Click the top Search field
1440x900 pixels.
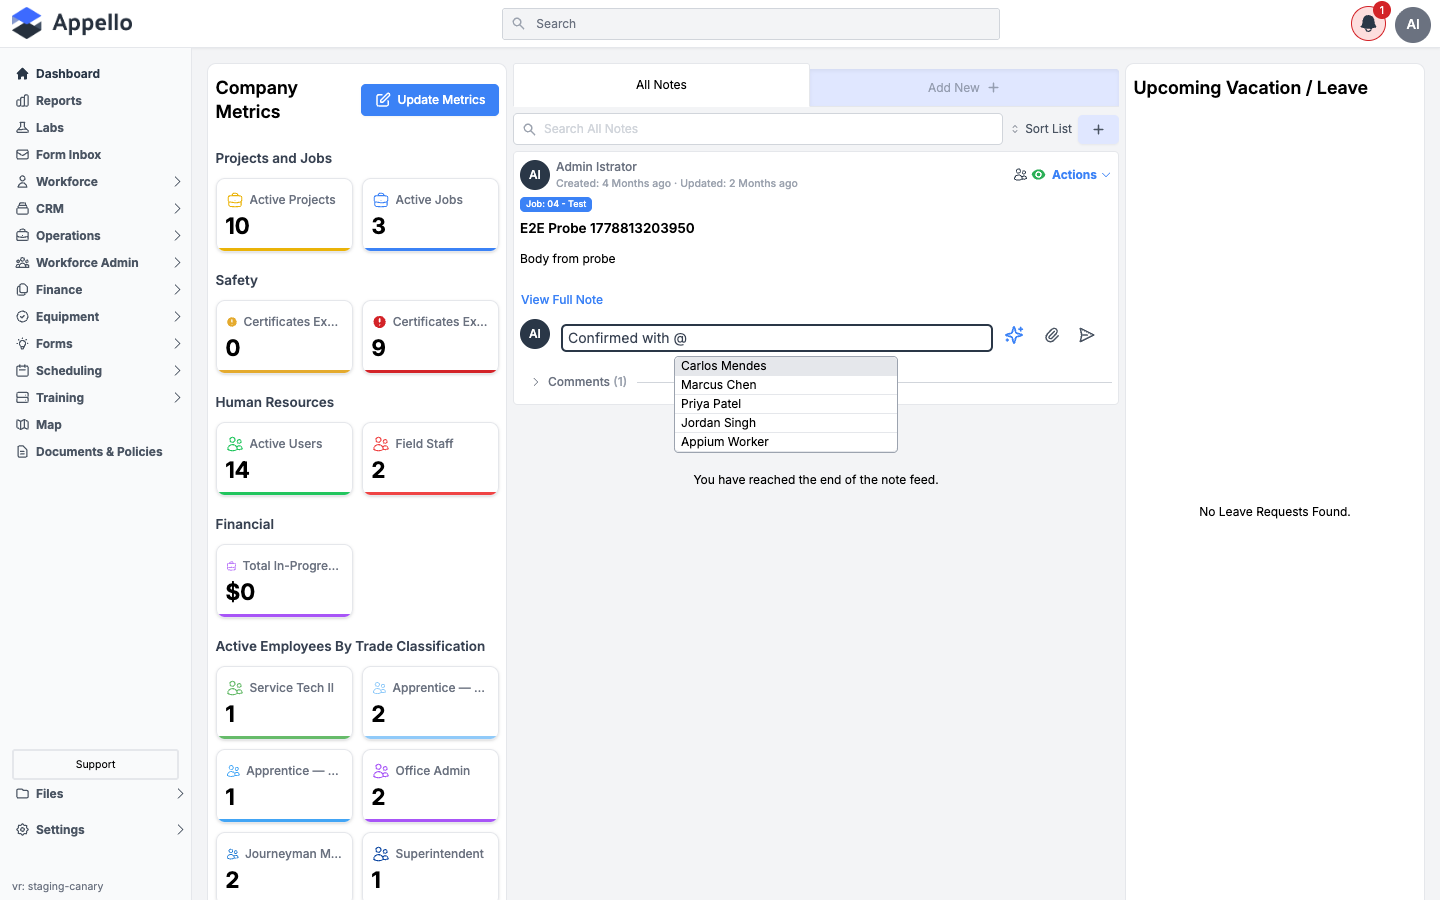(x=751, y=24)
